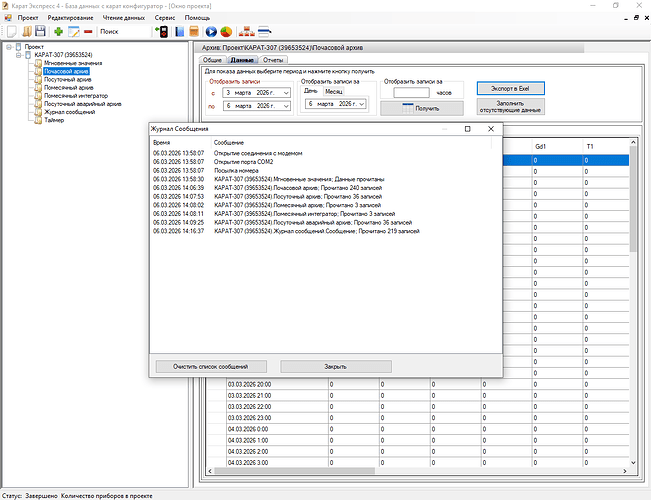651x500 pixels.
Task: Click the hours input field
Action: click(x=411, y=93)
